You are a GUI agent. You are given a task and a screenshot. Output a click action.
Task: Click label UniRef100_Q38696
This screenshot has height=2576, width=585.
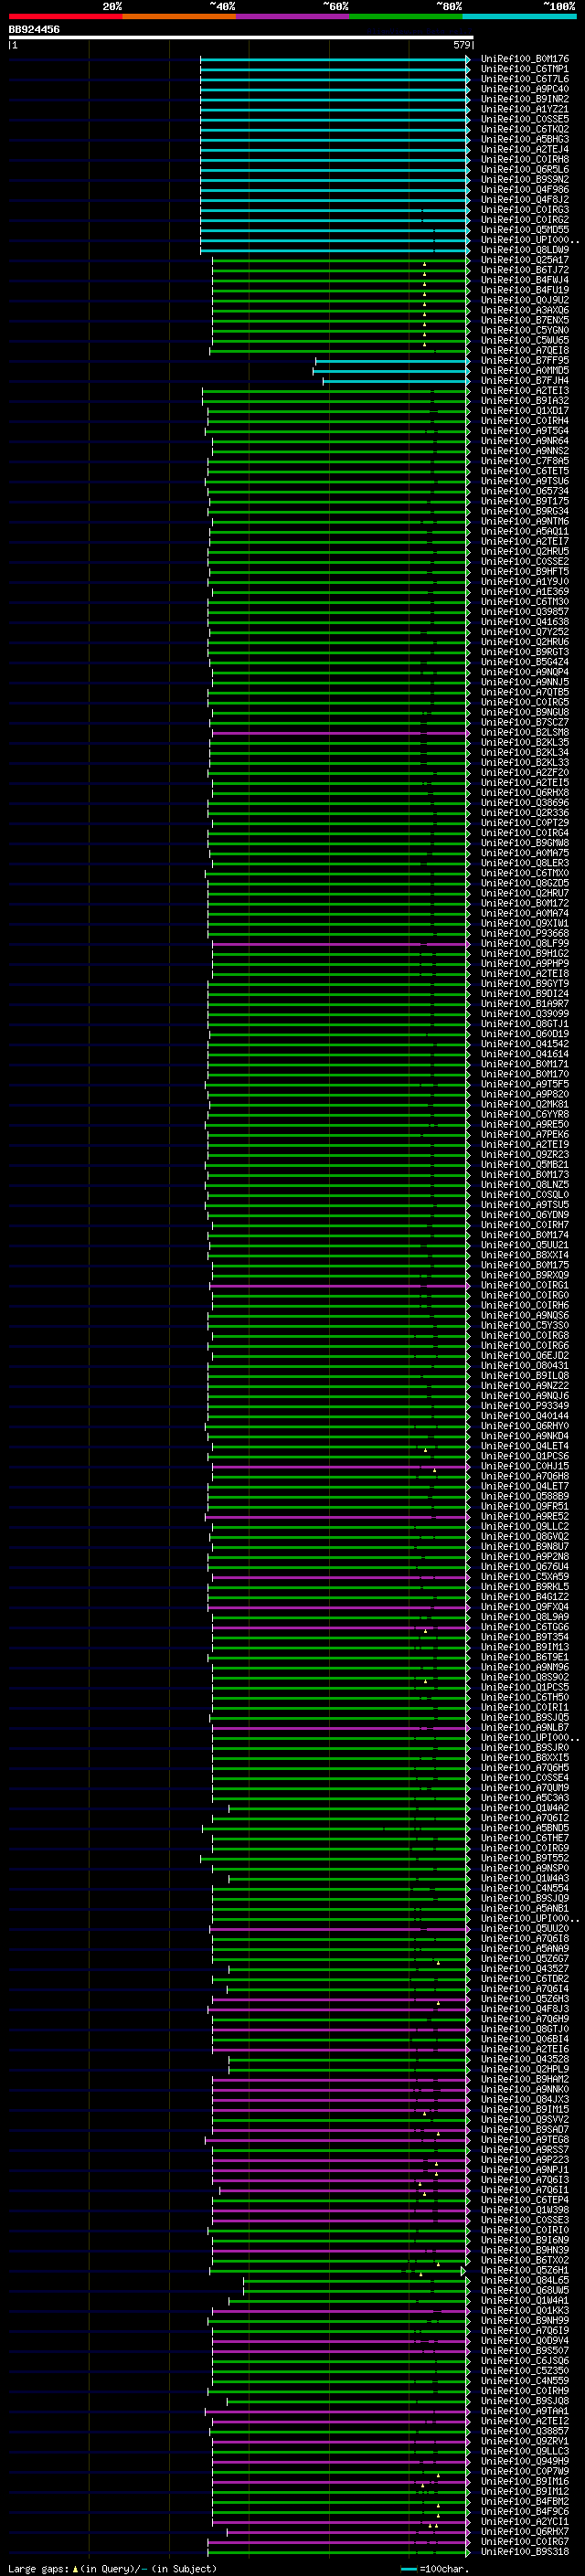click(x=525, y=803)
